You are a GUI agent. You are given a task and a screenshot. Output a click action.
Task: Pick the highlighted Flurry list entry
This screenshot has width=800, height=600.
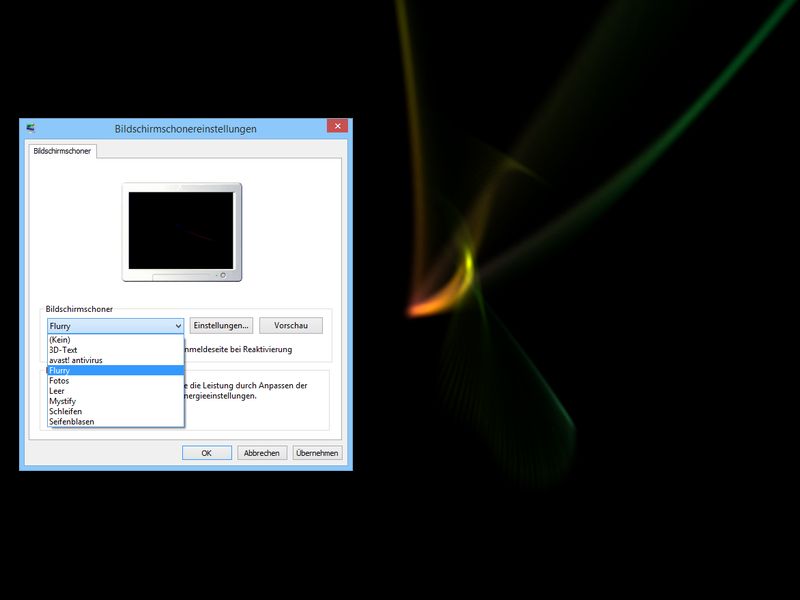click(115, 370)
